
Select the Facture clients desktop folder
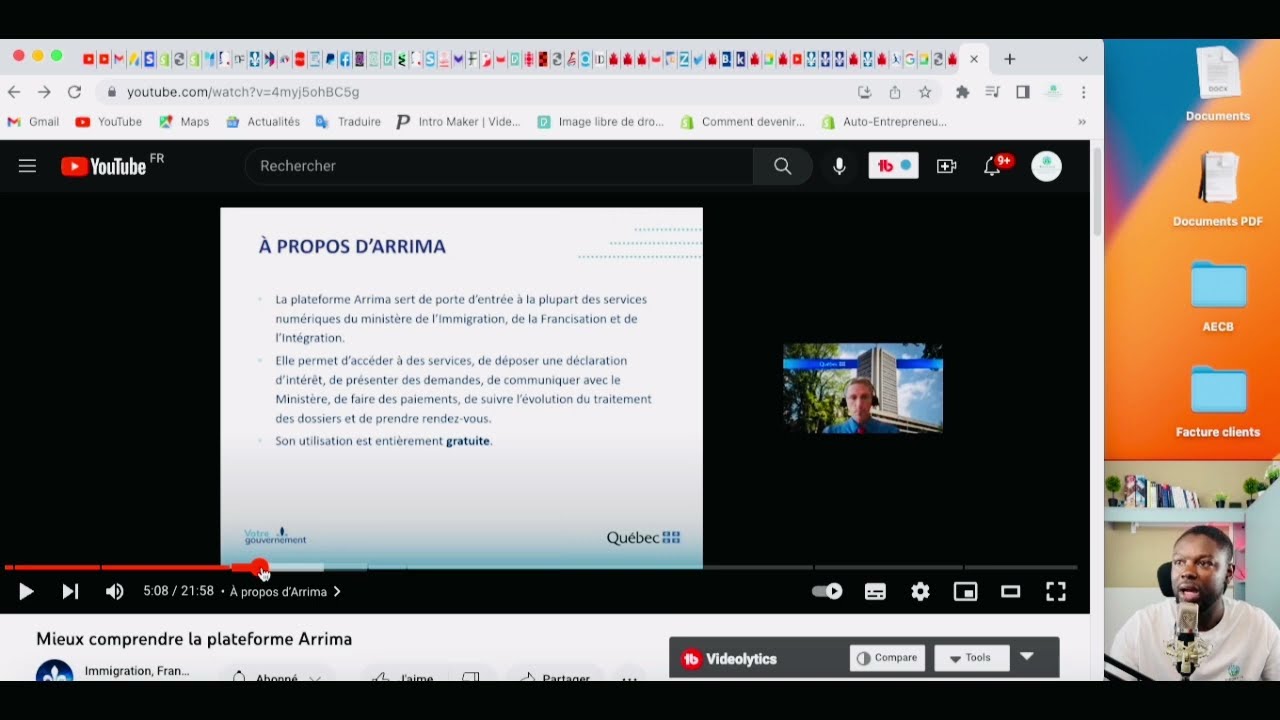click(1218, 403)
